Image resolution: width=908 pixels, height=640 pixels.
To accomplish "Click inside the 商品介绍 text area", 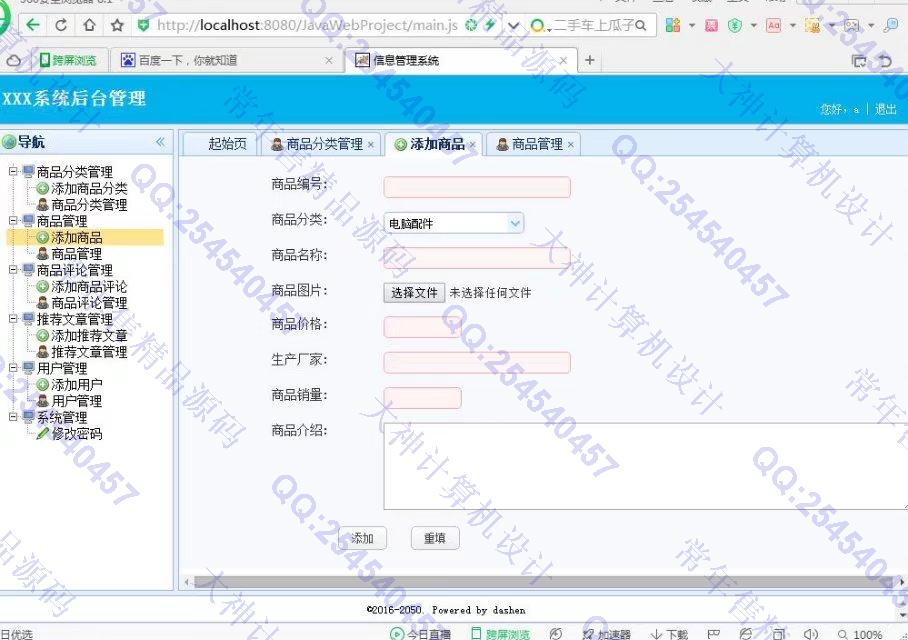I will click(645, 466).
